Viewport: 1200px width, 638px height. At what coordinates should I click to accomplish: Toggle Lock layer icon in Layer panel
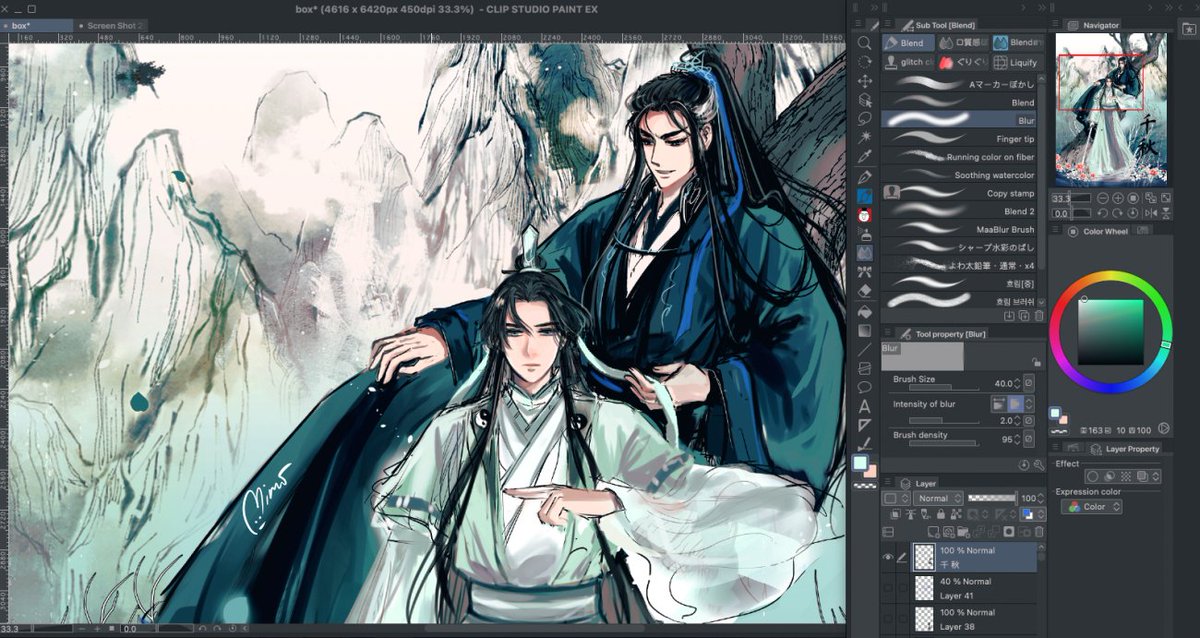coord(941,514)
